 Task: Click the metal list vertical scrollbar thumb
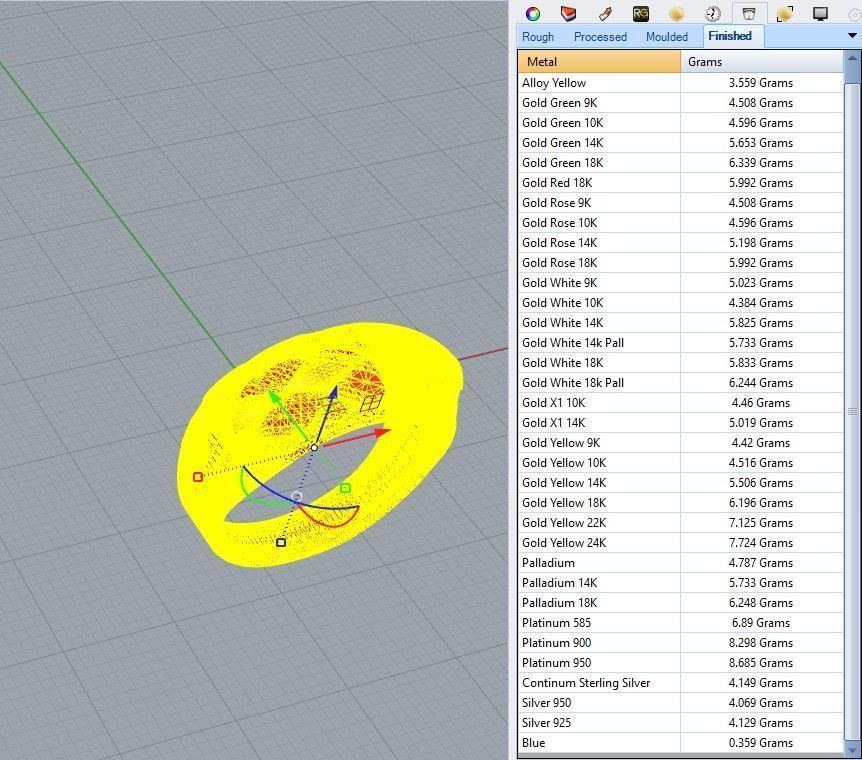(x=852, y=410)
